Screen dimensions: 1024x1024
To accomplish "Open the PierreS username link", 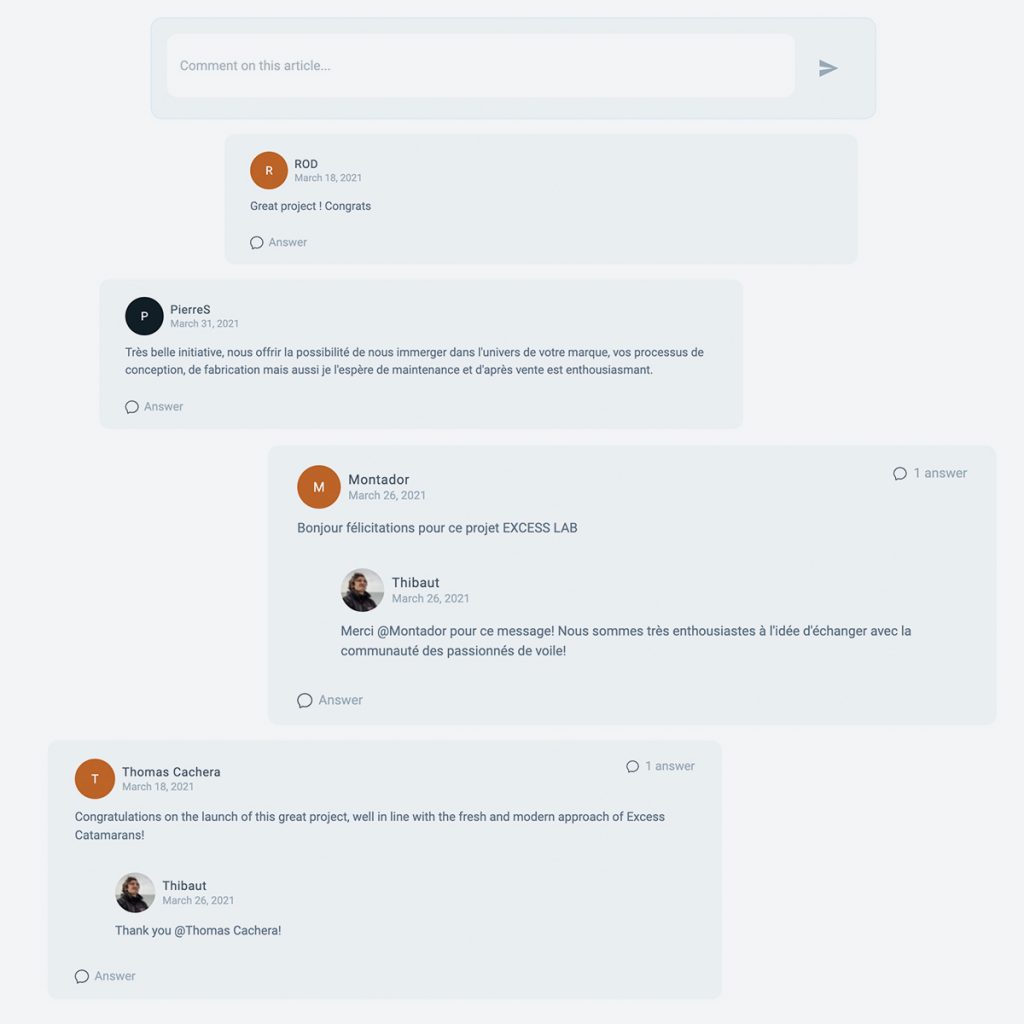I will pos(190,310).
